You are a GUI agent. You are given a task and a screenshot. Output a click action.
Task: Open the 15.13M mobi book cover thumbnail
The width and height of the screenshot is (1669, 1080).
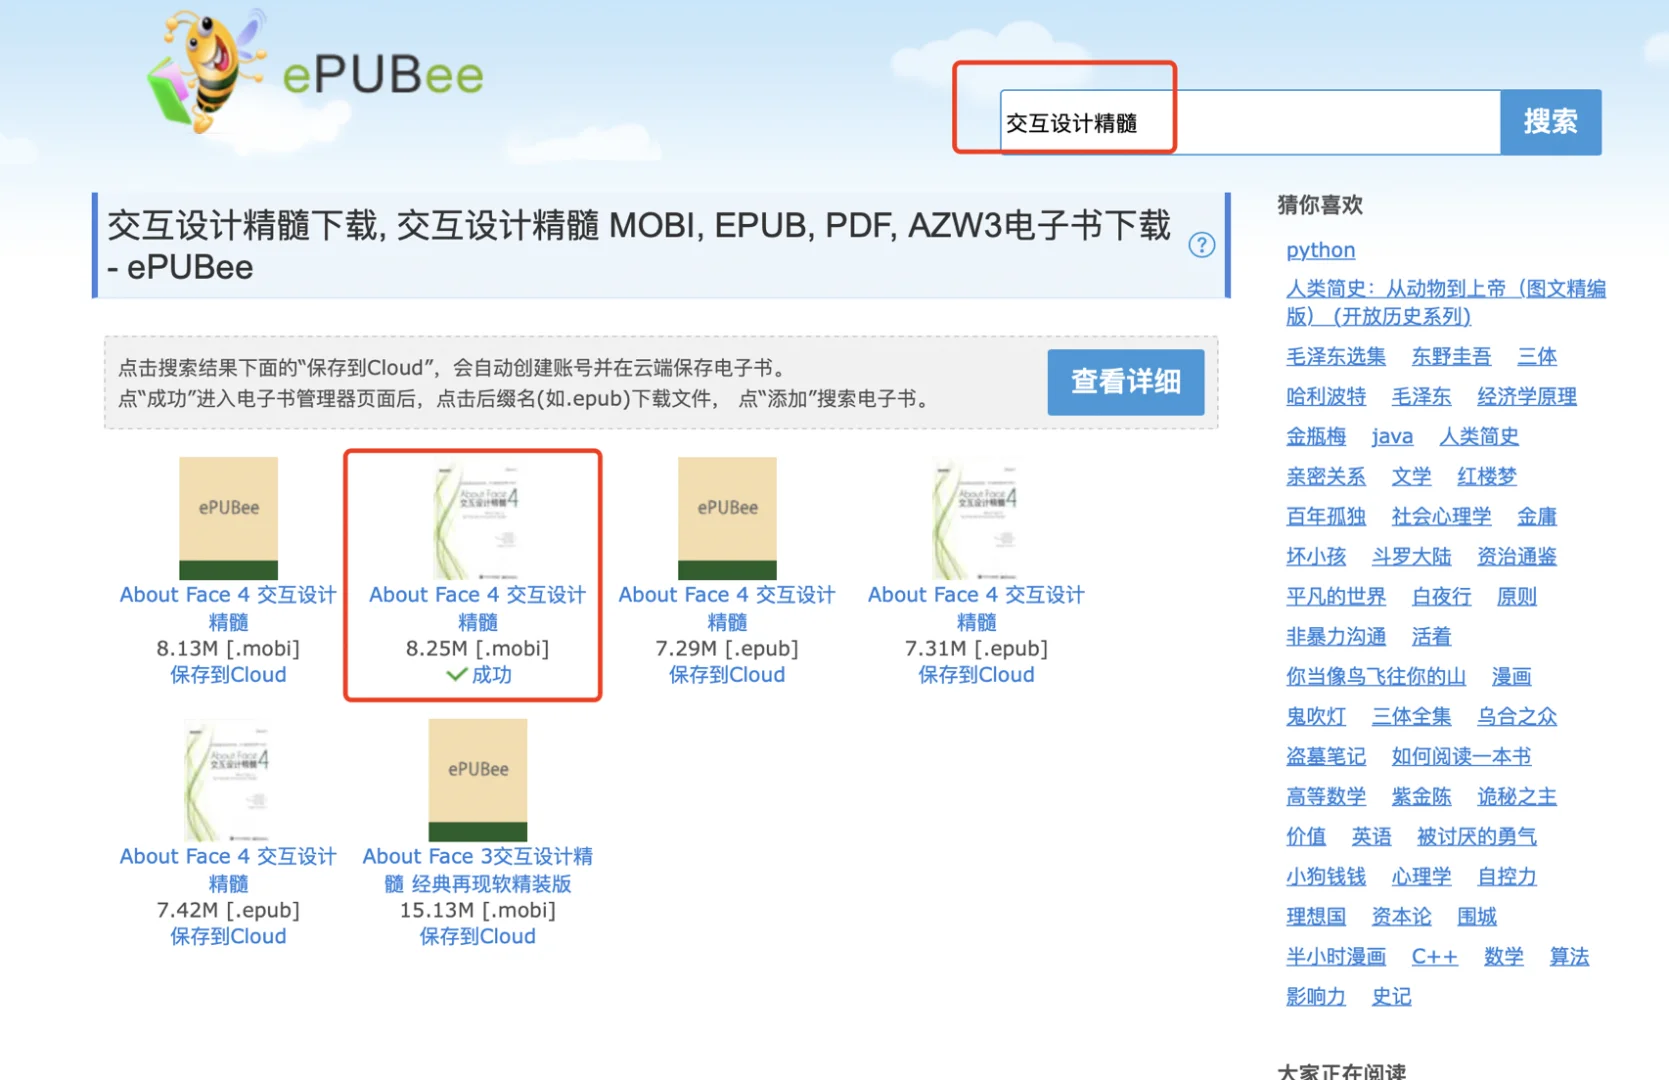coord(478,780)
